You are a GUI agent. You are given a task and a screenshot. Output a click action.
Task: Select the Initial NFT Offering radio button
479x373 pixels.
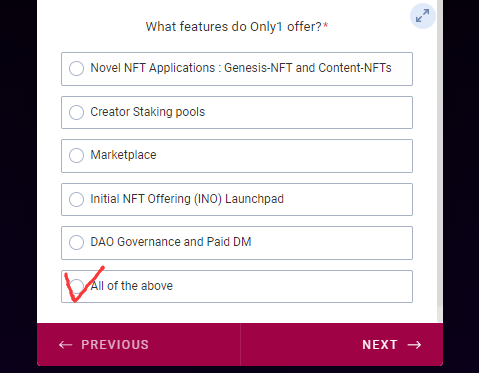pyautogui.click(x=76, y=199)
